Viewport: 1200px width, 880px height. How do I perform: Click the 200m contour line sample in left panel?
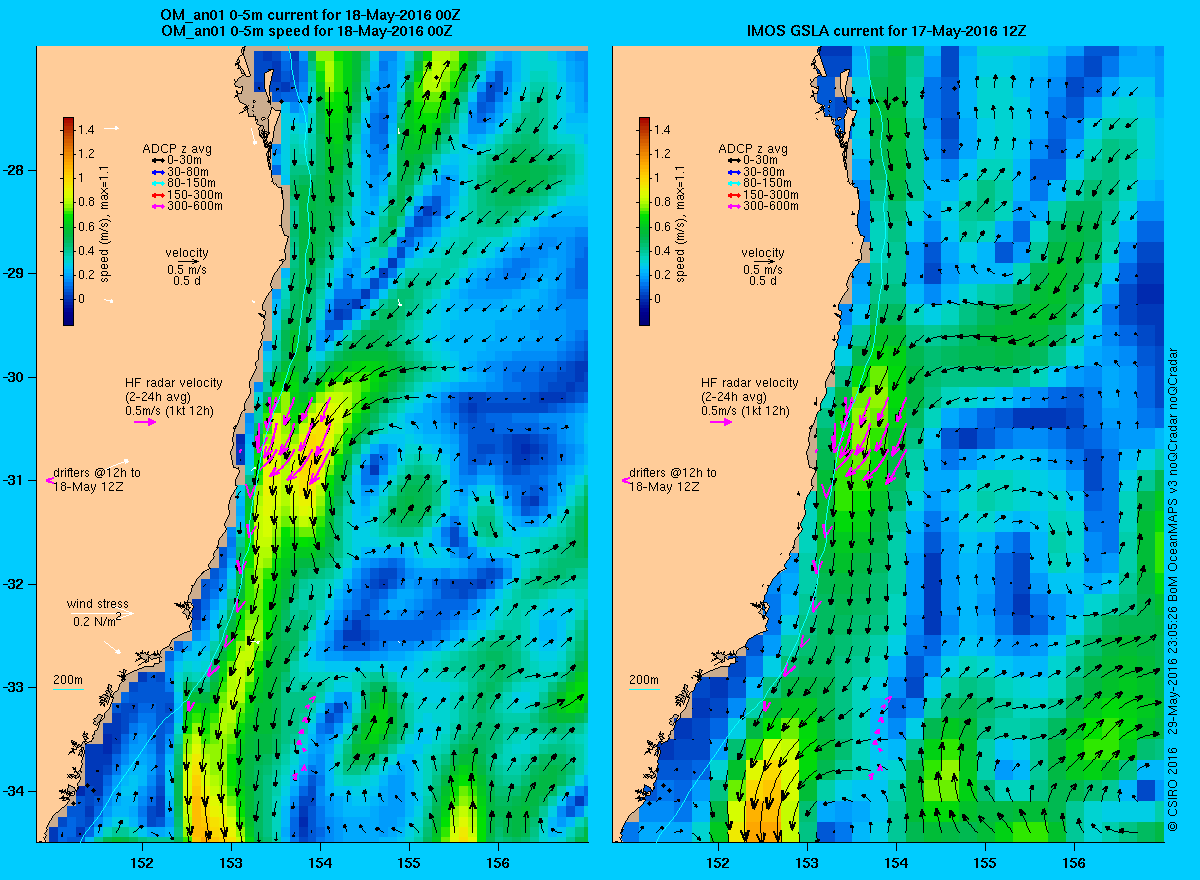coord(67,689)
